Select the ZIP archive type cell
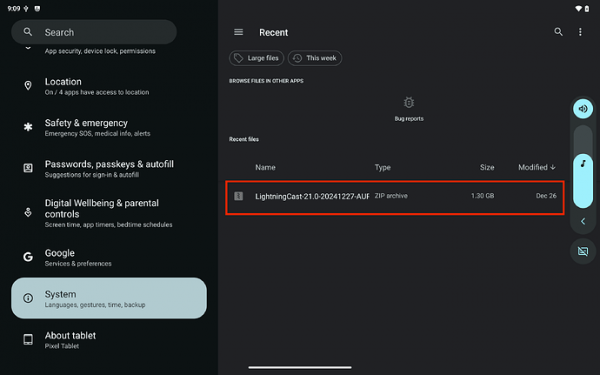The width and height of the screenshot is (600, 375). (391, 196)
